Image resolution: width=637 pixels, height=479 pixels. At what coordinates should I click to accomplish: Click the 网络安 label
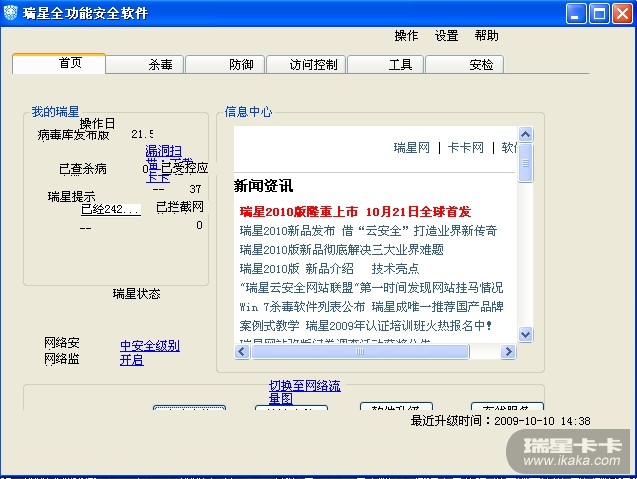(x=62, y=343)
